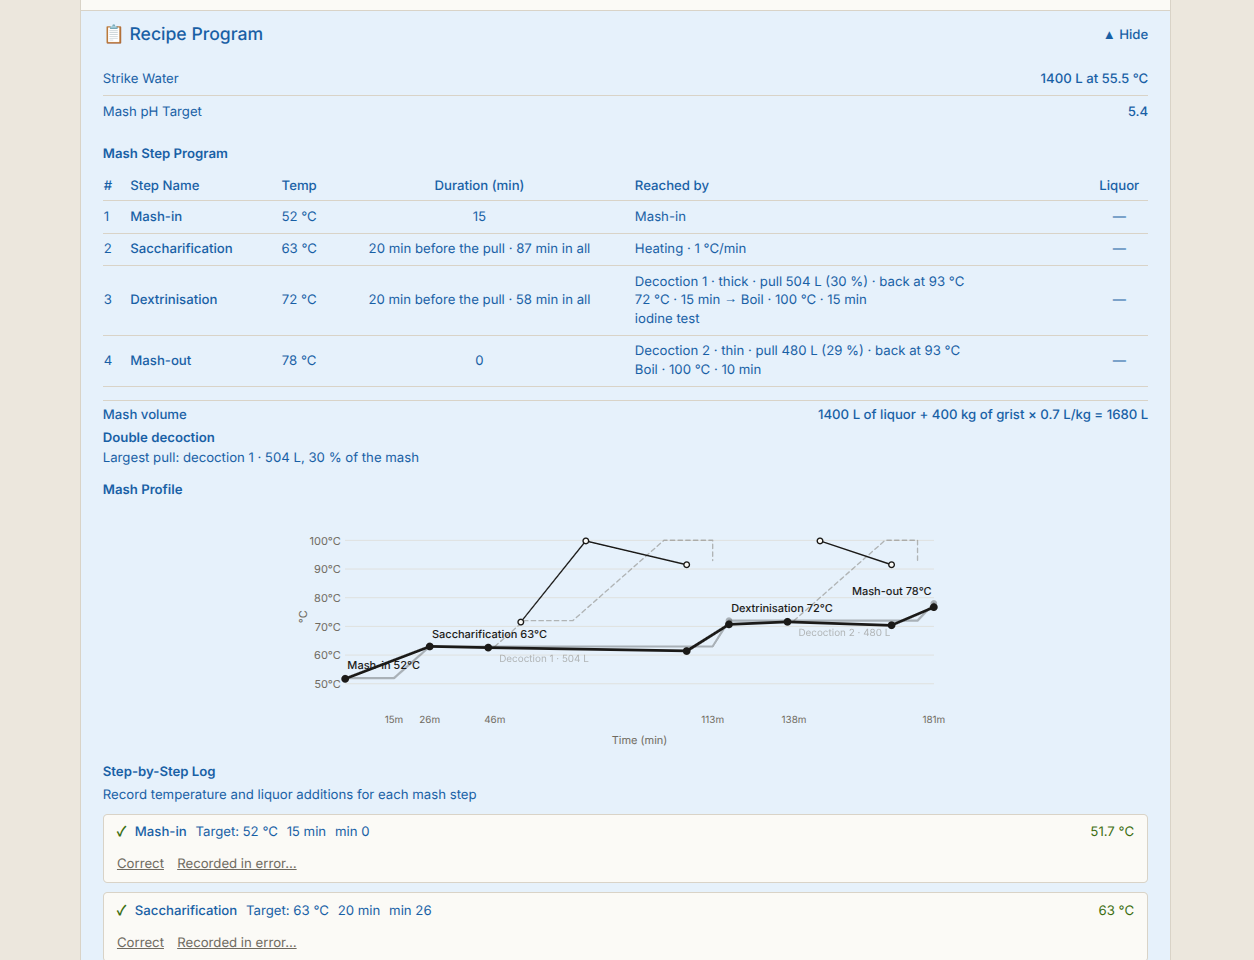Screen dimensions: 1254x960
Task: Click the 52 °C temperature cell
Action: (299, 216)
